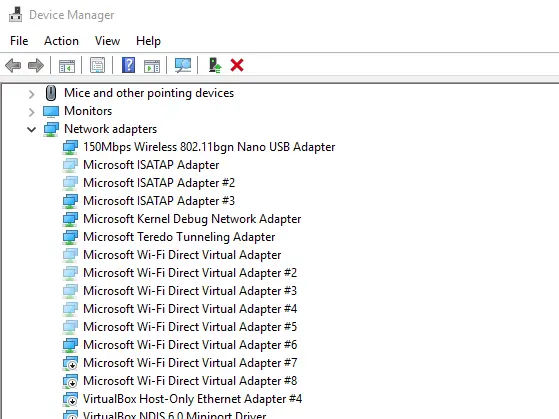
Task: Open the File menu
Action: [x=19, y=41]
